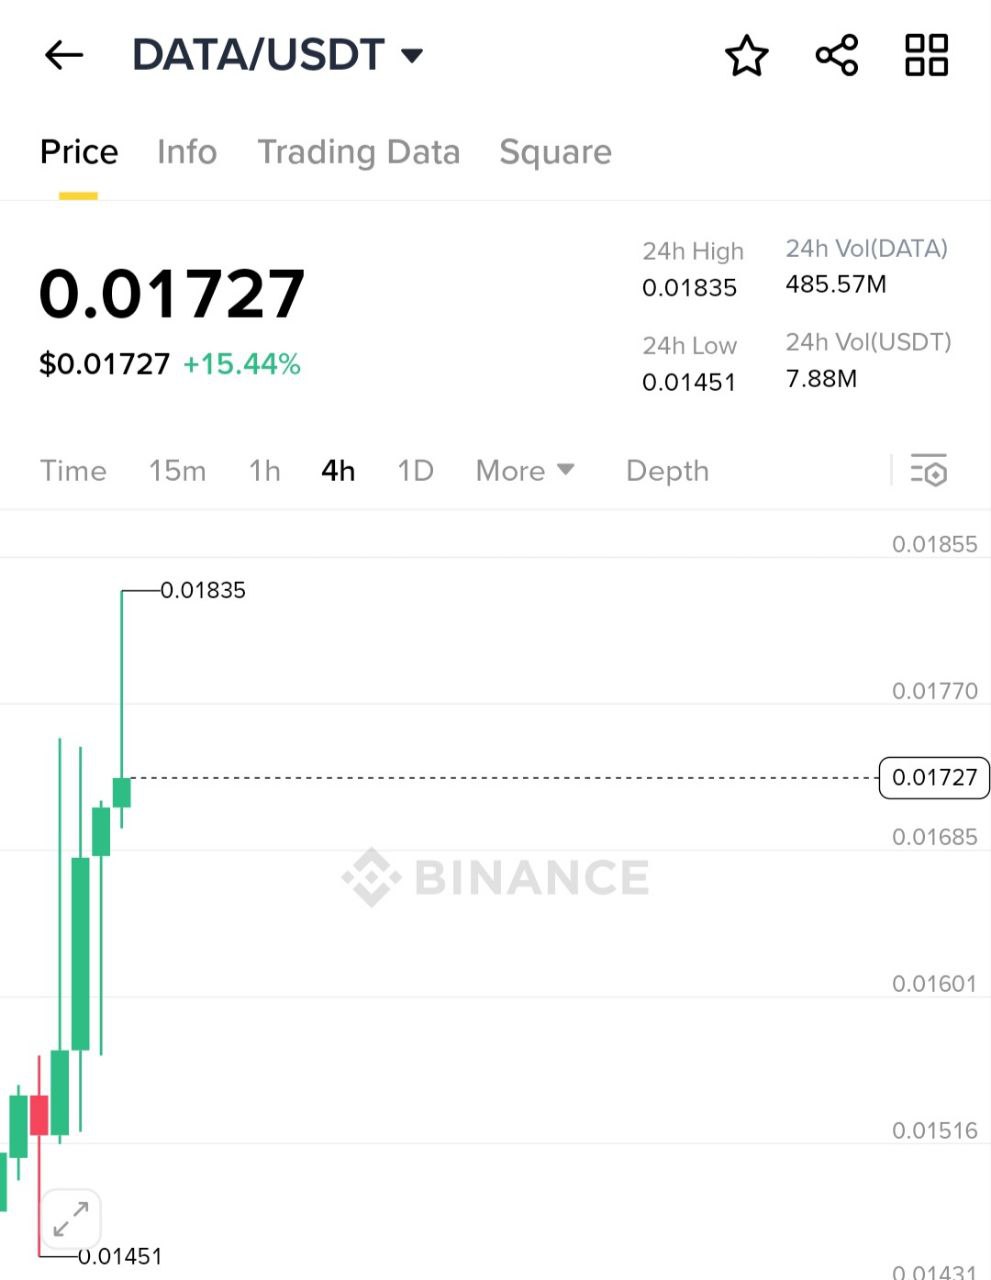The image size is (991, 1280).
Task: Open the share icon
Action: click(x=837, y=55)
